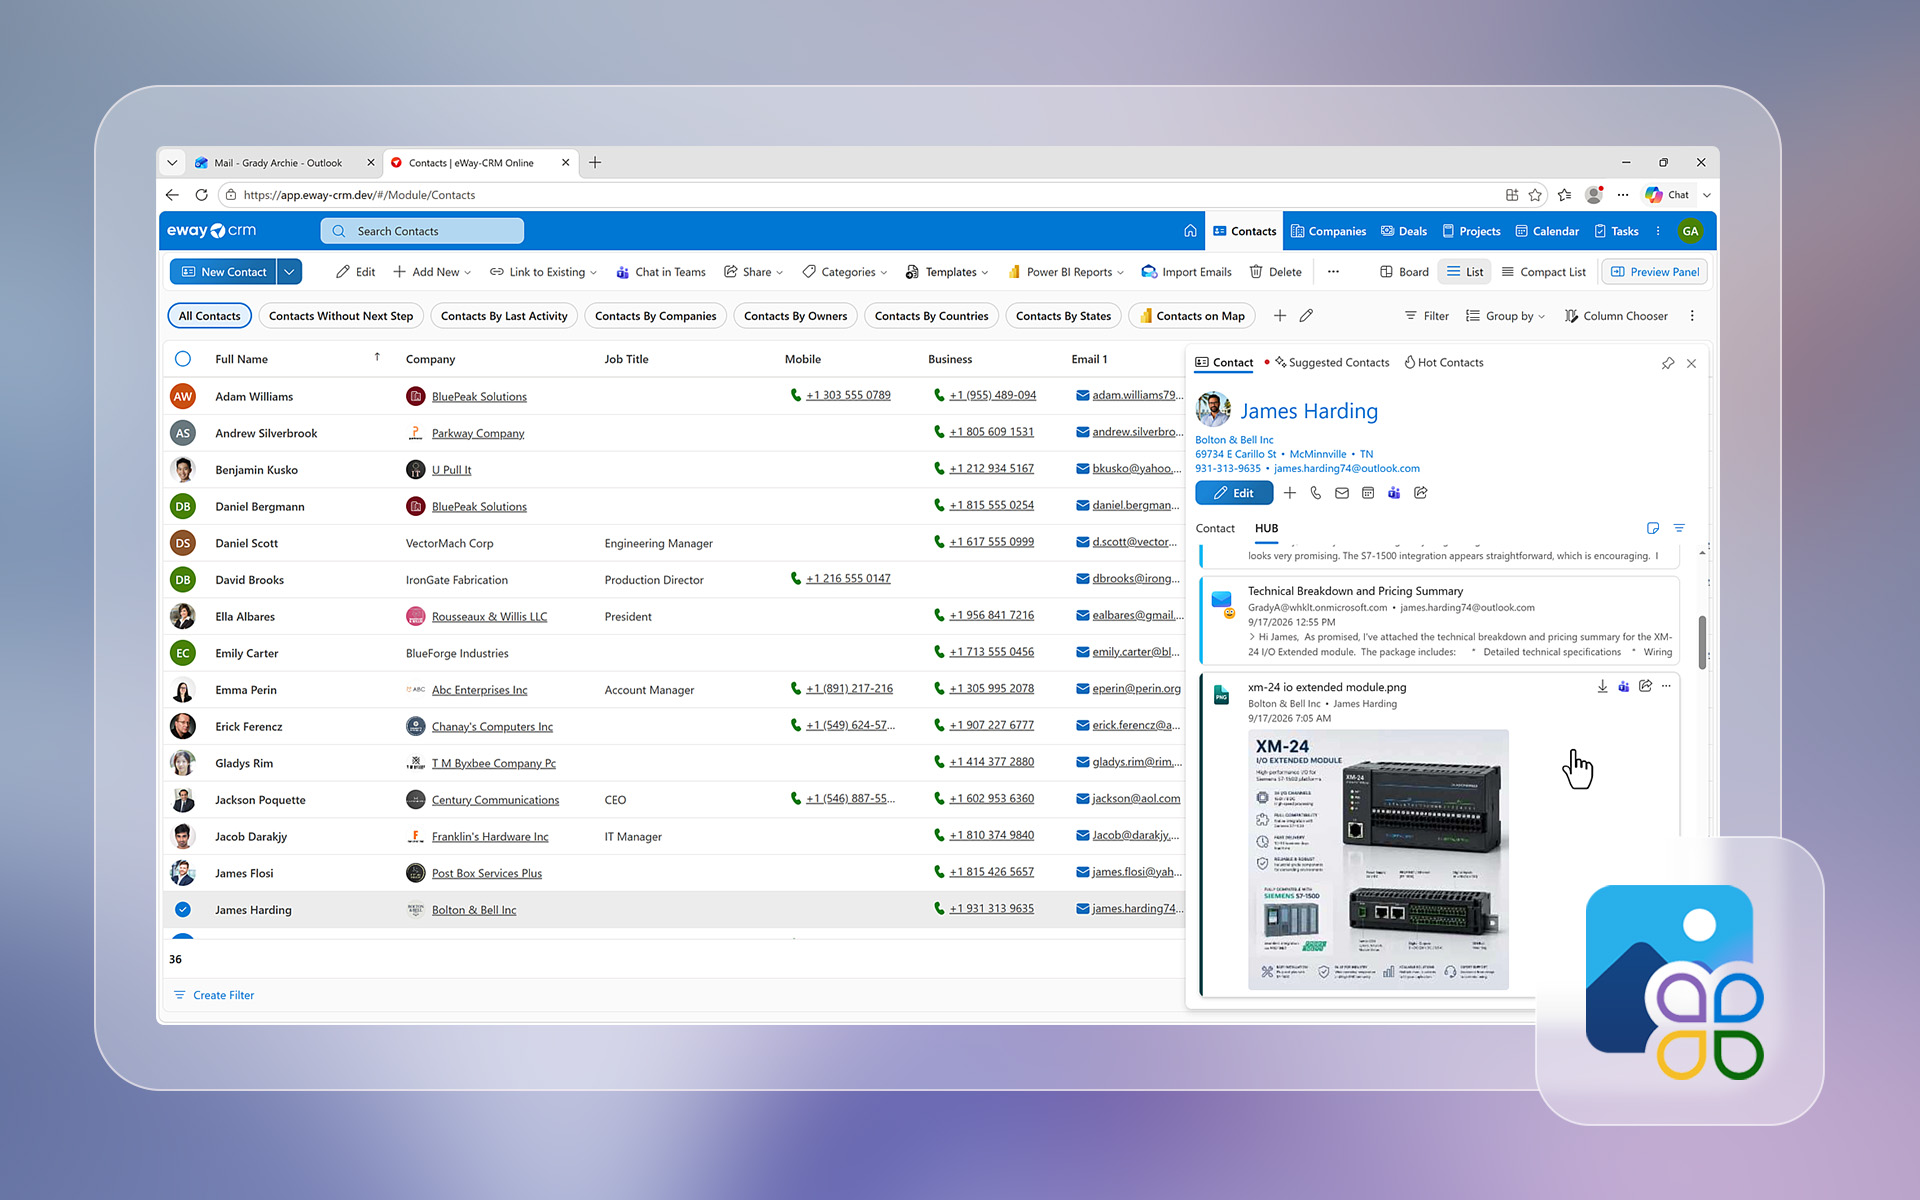Switch to Board view
Image resolution: width=1920 pixels, height=1200 pixels.
point(1404,272)
